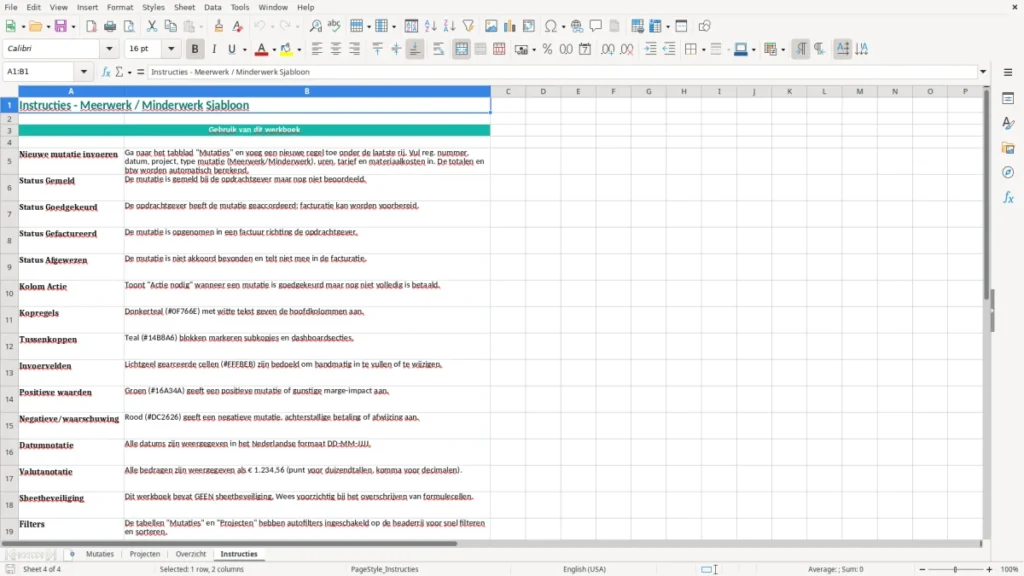Viewport: 1024px width, 576px height.
Task: Format cell as percent
Action: (547, 49)
